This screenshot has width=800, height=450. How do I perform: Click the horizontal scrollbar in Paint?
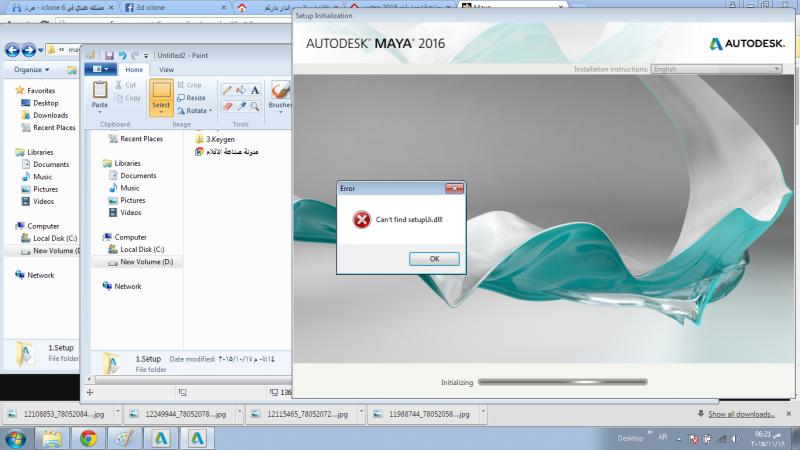tap(193, 380)
